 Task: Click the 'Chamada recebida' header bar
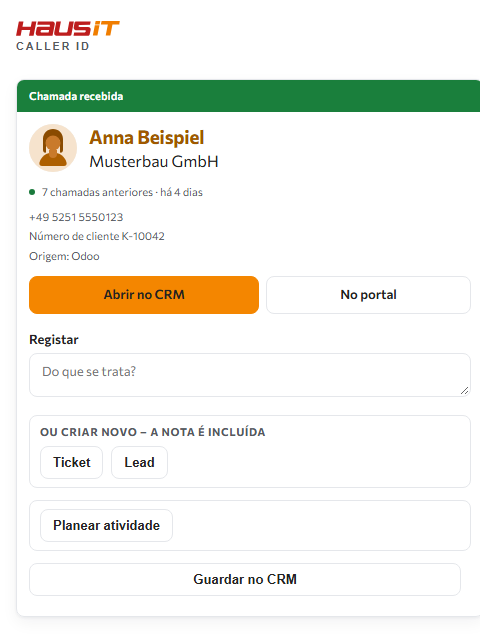(248, 96)
